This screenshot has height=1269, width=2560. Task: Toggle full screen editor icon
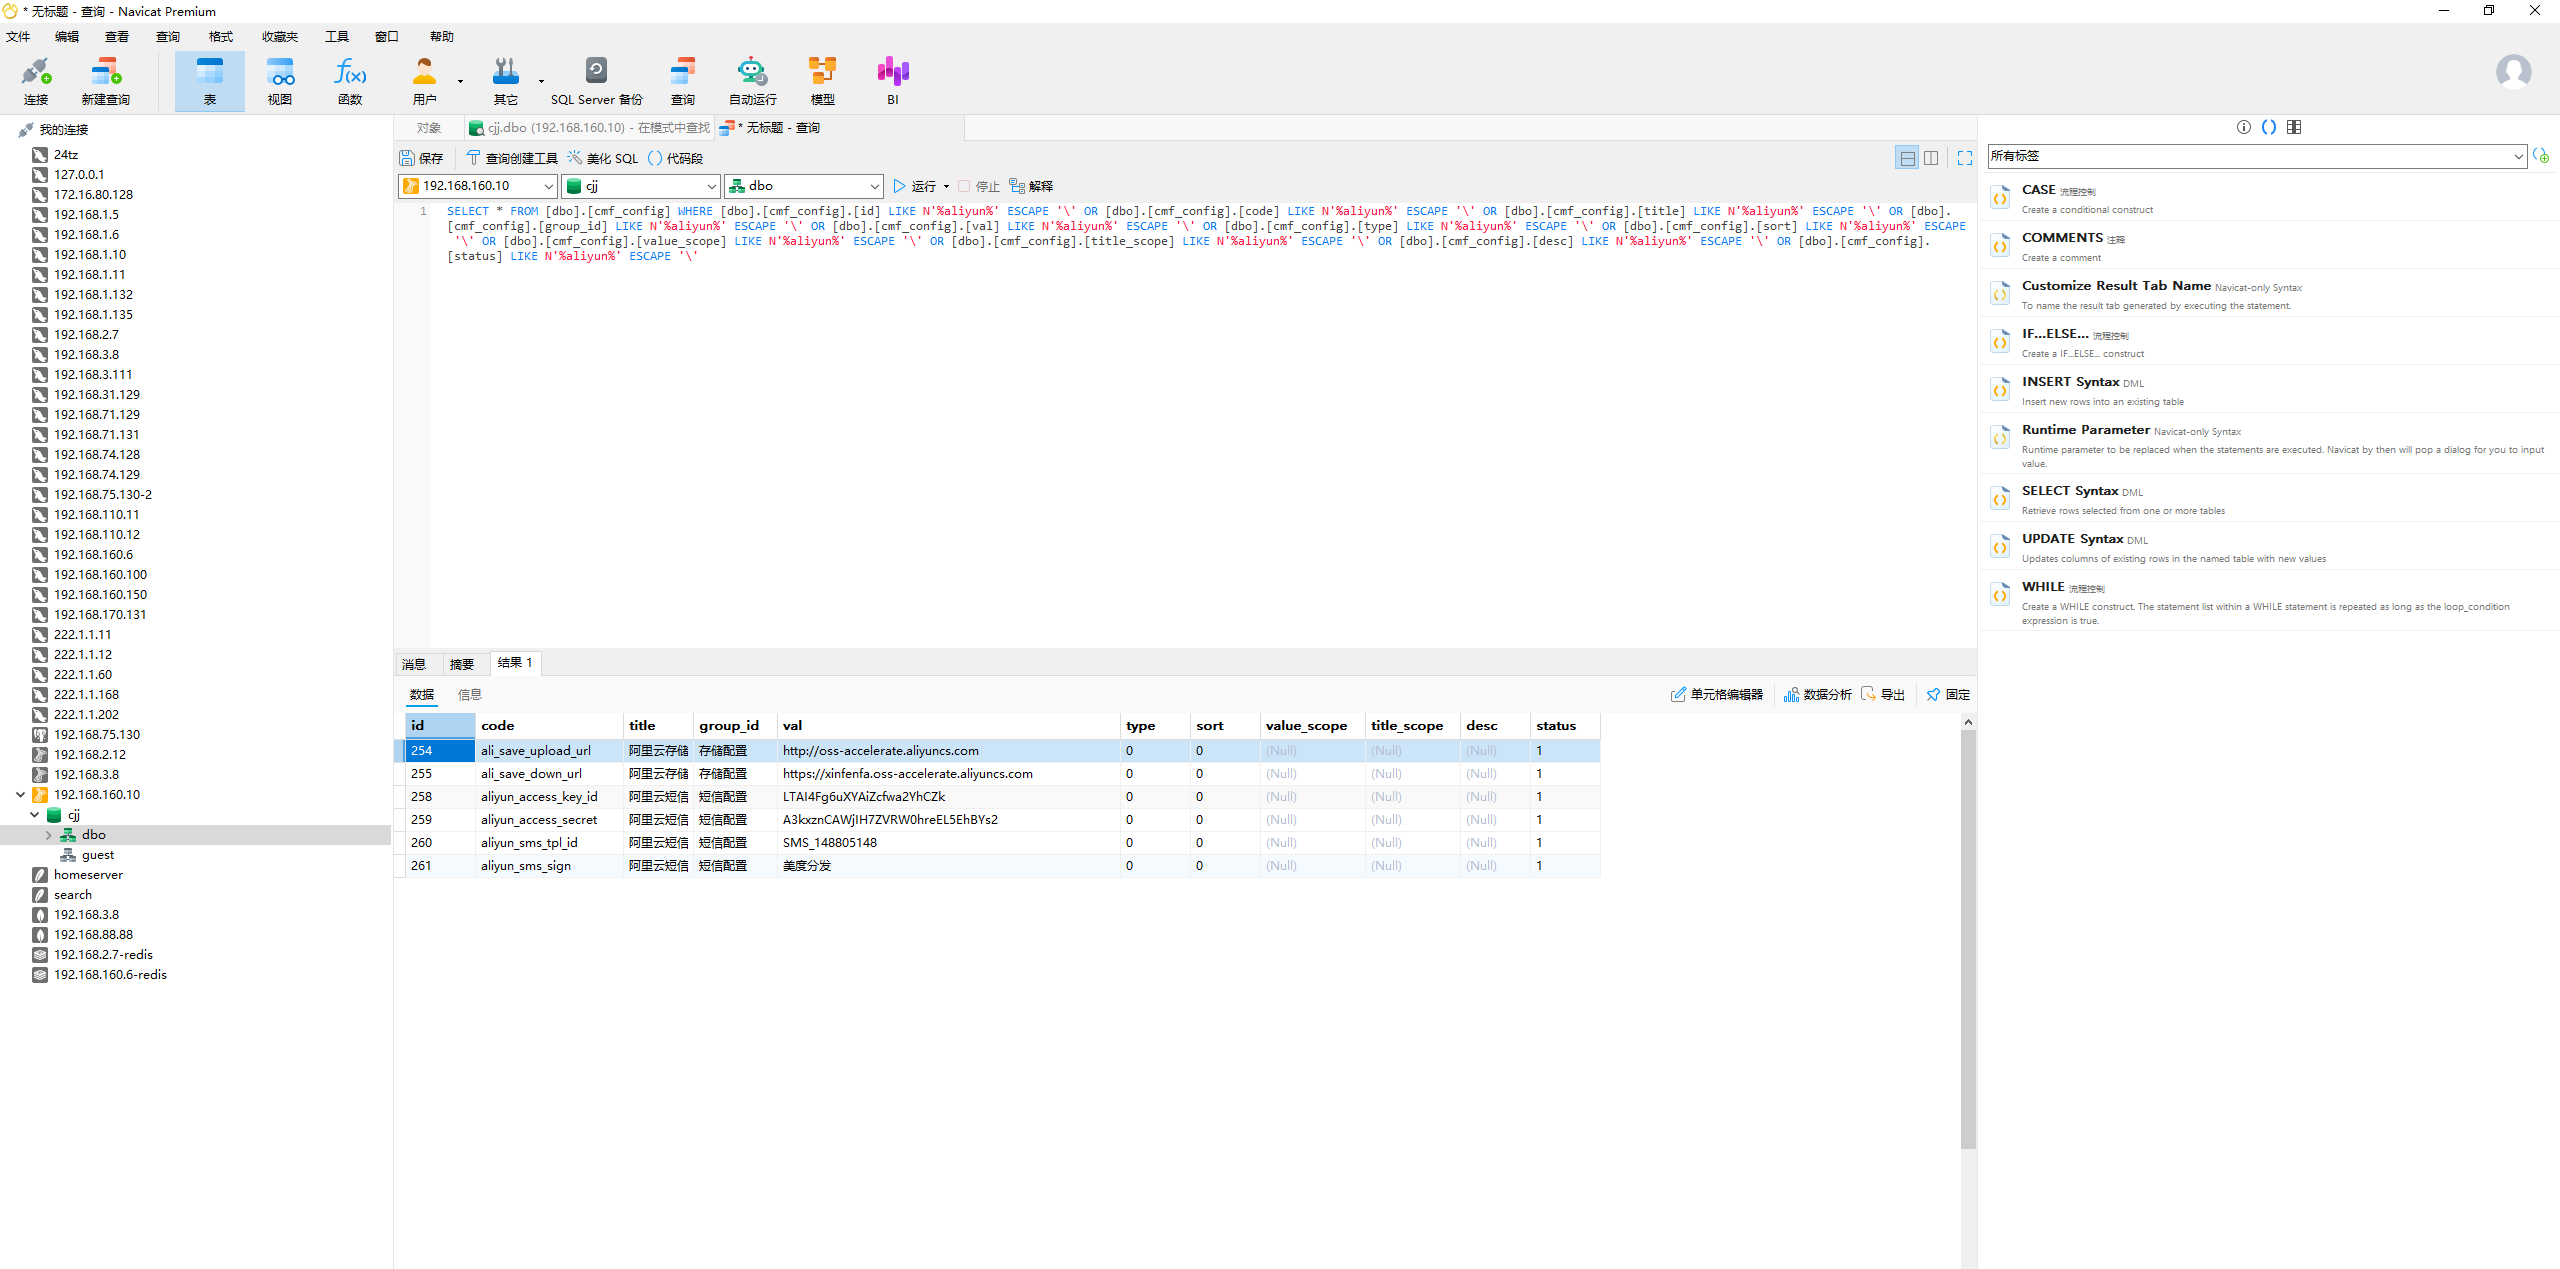pyautogui.click(x=1964, y=158)
